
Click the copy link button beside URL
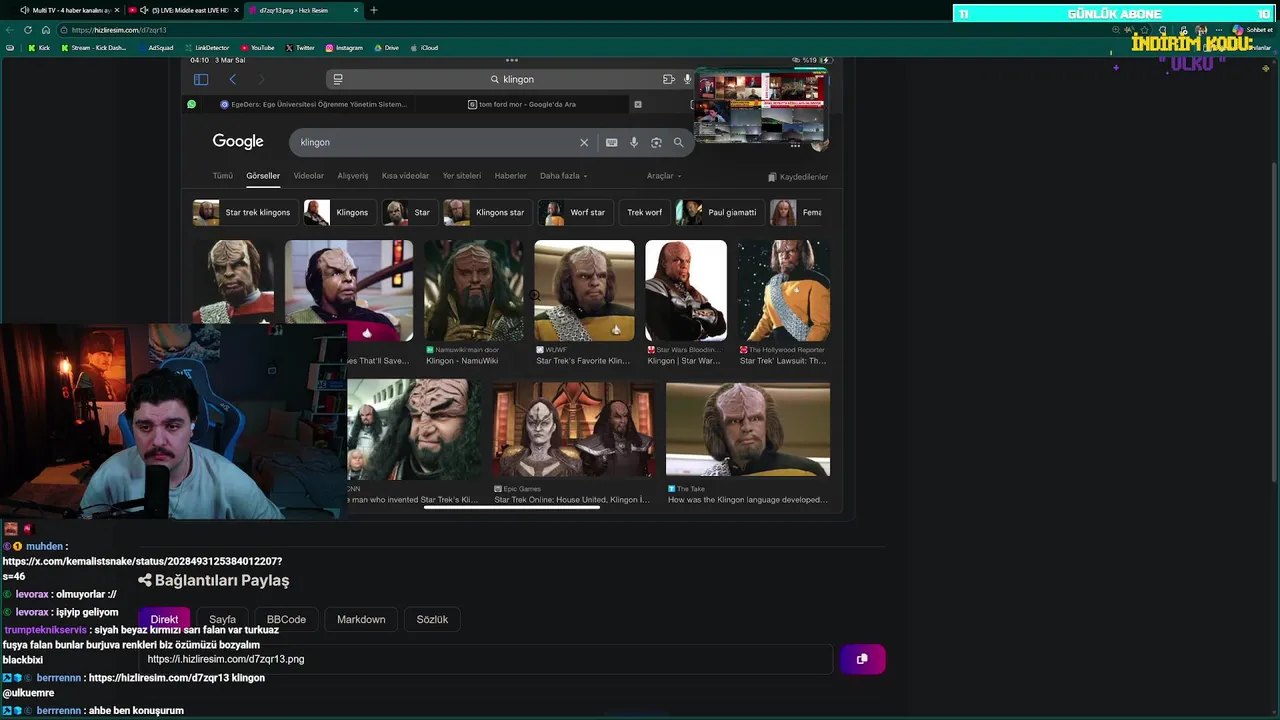pyautogui.click(x=862, y=659)
